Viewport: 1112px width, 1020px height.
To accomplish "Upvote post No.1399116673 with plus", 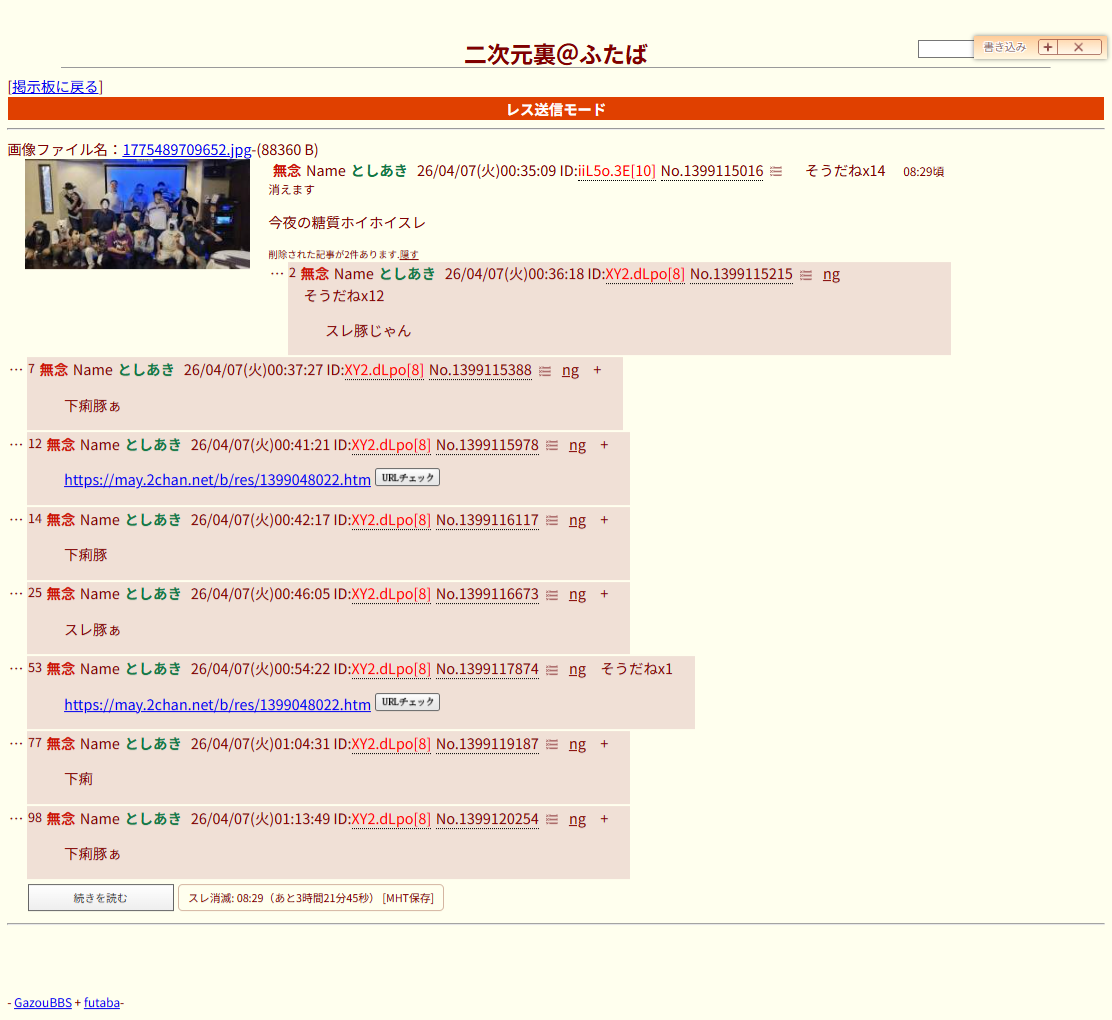I will pyautogui.click(x=604, y=594).
